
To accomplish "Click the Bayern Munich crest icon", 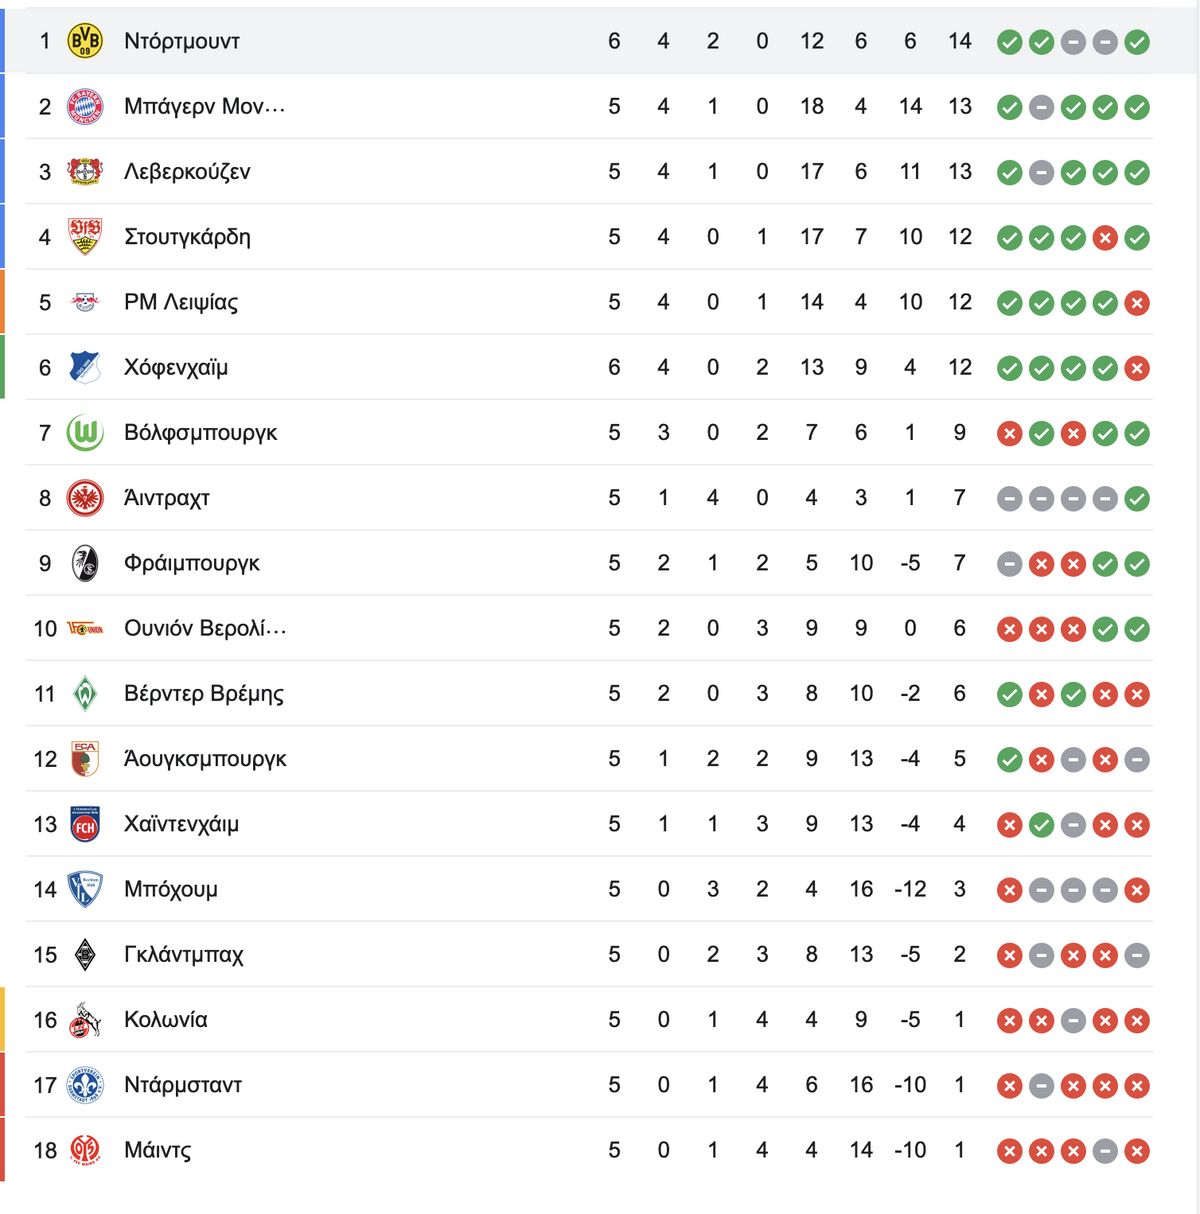I will [x=85, y=106].
